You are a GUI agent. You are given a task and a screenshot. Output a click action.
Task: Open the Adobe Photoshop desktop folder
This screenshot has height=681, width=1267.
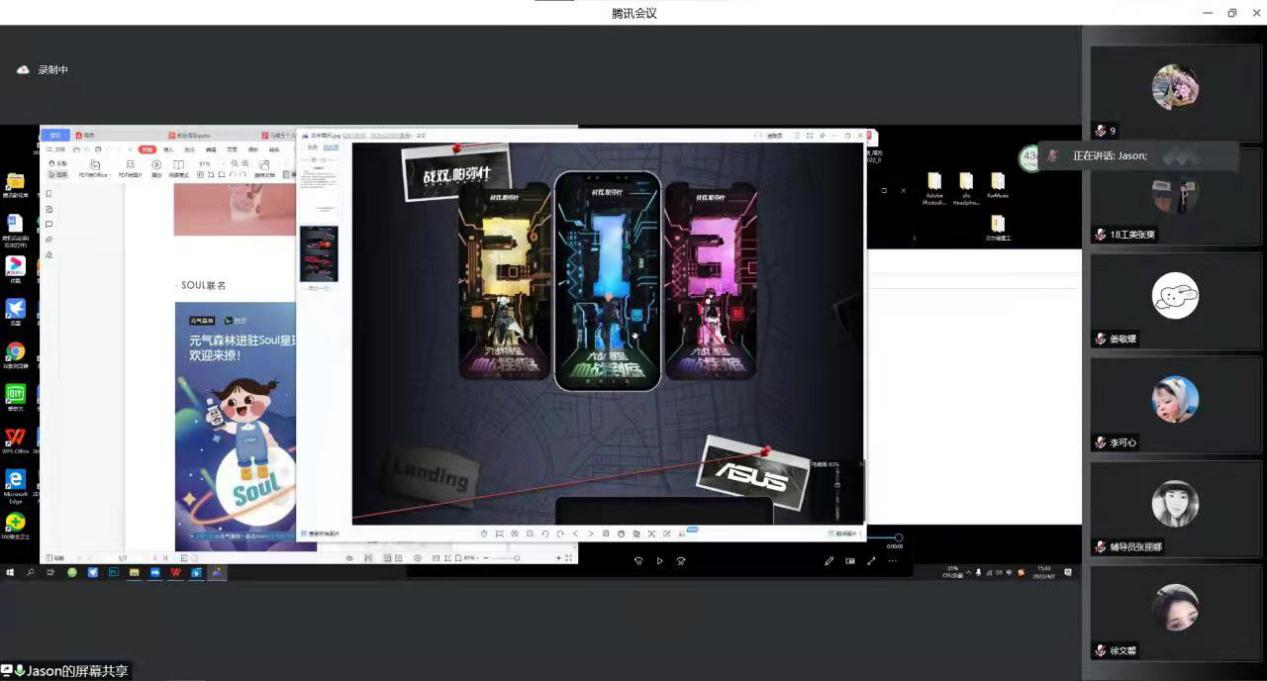934,187
